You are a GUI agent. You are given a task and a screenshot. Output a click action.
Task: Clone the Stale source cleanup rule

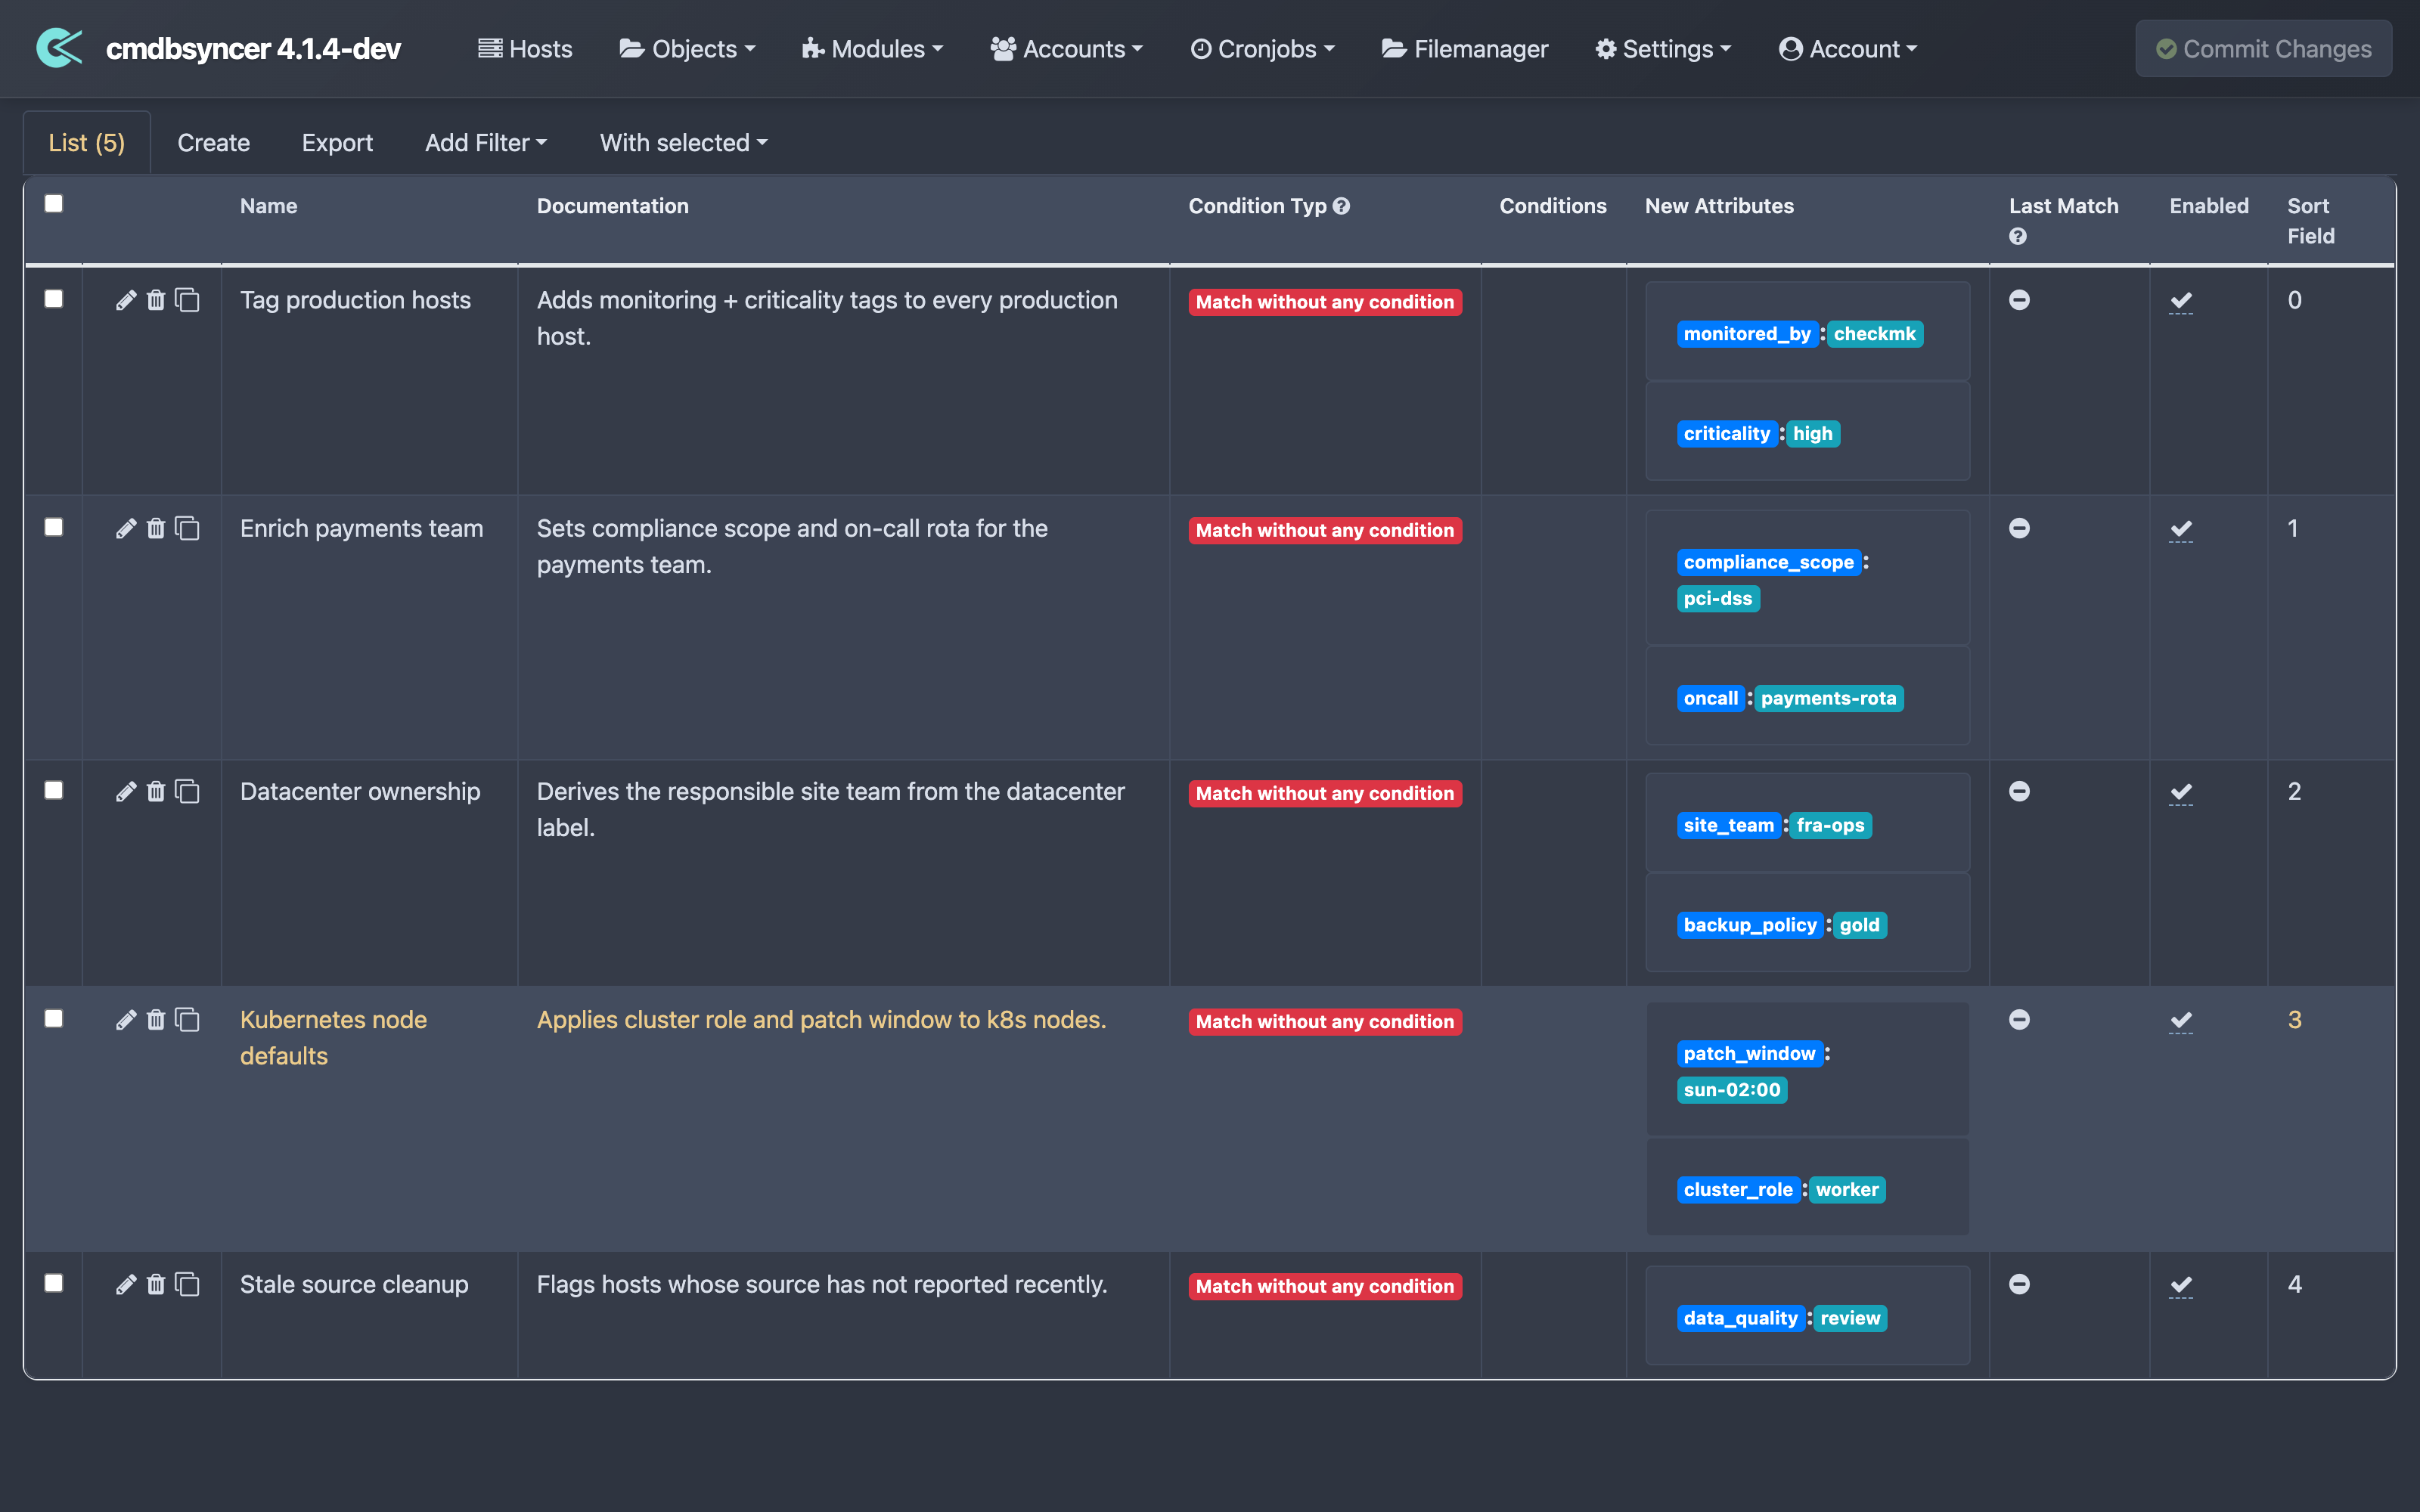[188, 1284]
